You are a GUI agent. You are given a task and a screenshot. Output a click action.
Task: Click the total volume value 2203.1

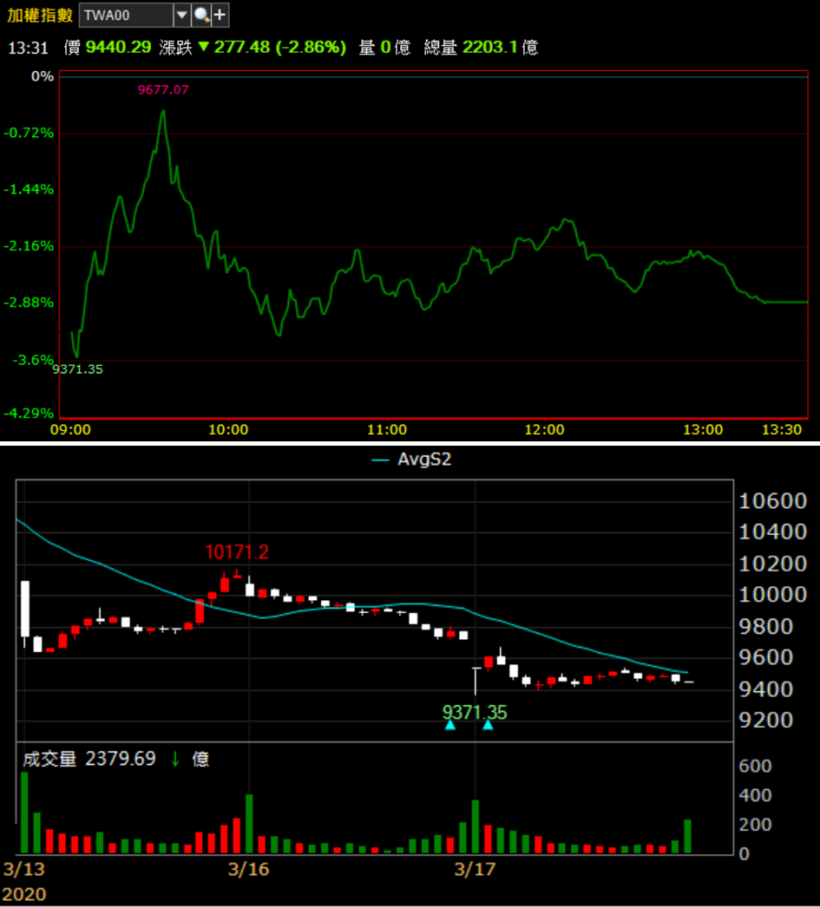coord(491,47)
